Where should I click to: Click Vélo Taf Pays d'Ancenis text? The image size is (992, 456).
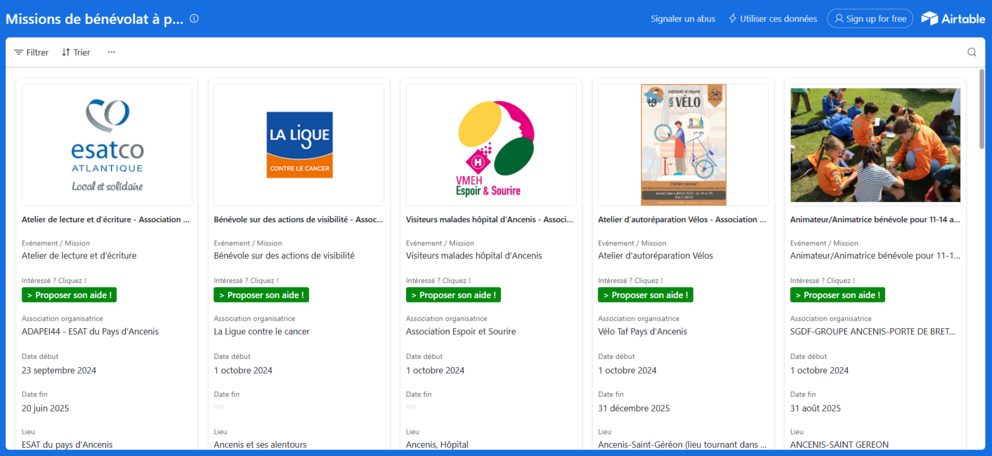point(642,331)
